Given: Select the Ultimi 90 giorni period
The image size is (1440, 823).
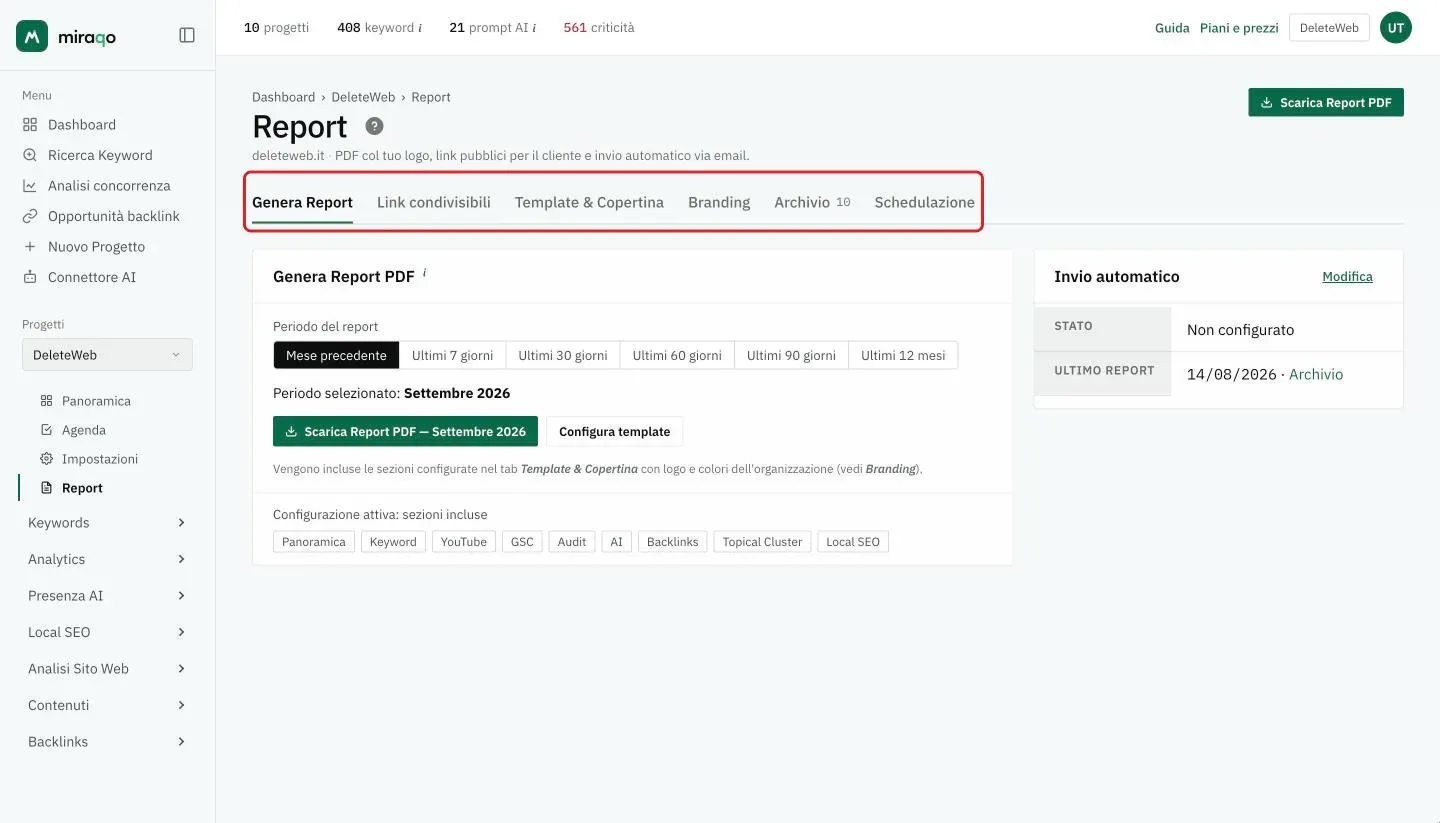Looking at the screenshot, I should [791, 355].
